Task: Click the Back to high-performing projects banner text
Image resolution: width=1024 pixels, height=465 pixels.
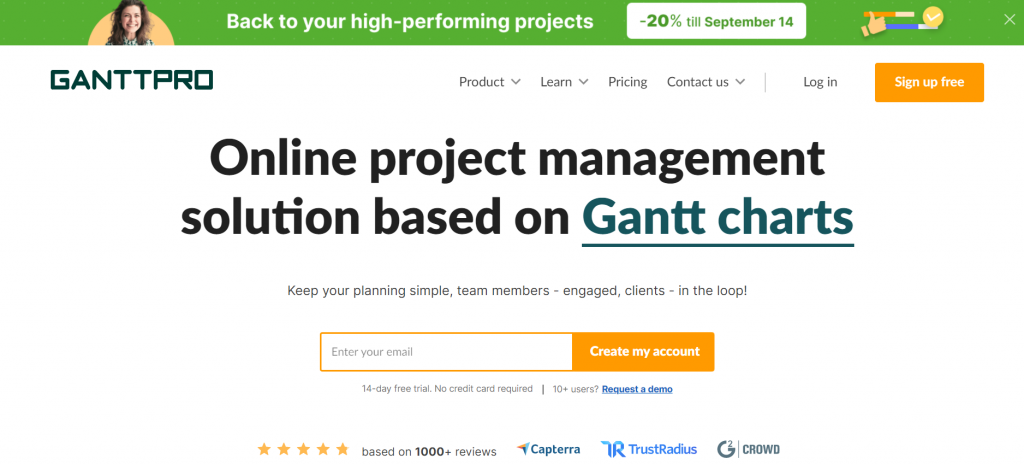Action: click(410, 22)
